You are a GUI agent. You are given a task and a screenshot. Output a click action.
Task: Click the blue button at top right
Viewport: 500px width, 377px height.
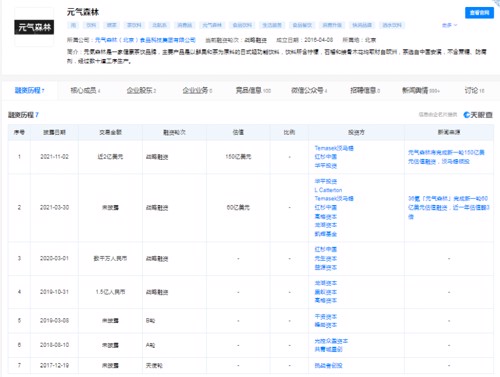pyautogui.click(x=479, y=13)
